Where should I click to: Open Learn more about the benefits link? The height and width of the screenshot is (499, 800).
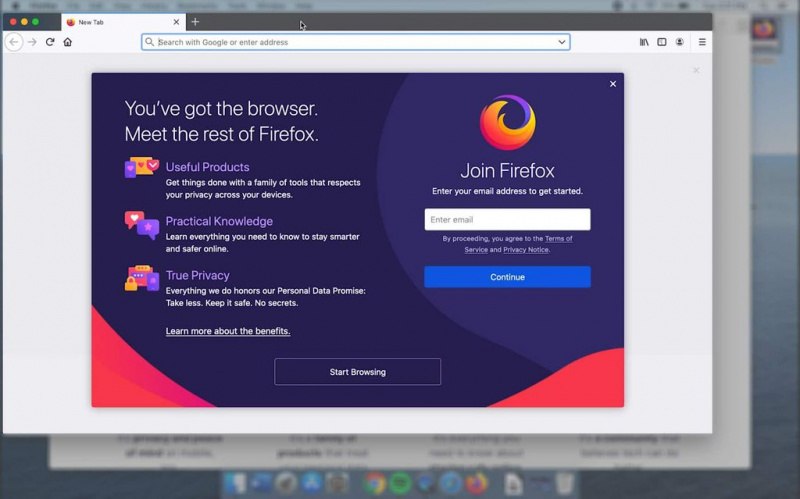228,331
